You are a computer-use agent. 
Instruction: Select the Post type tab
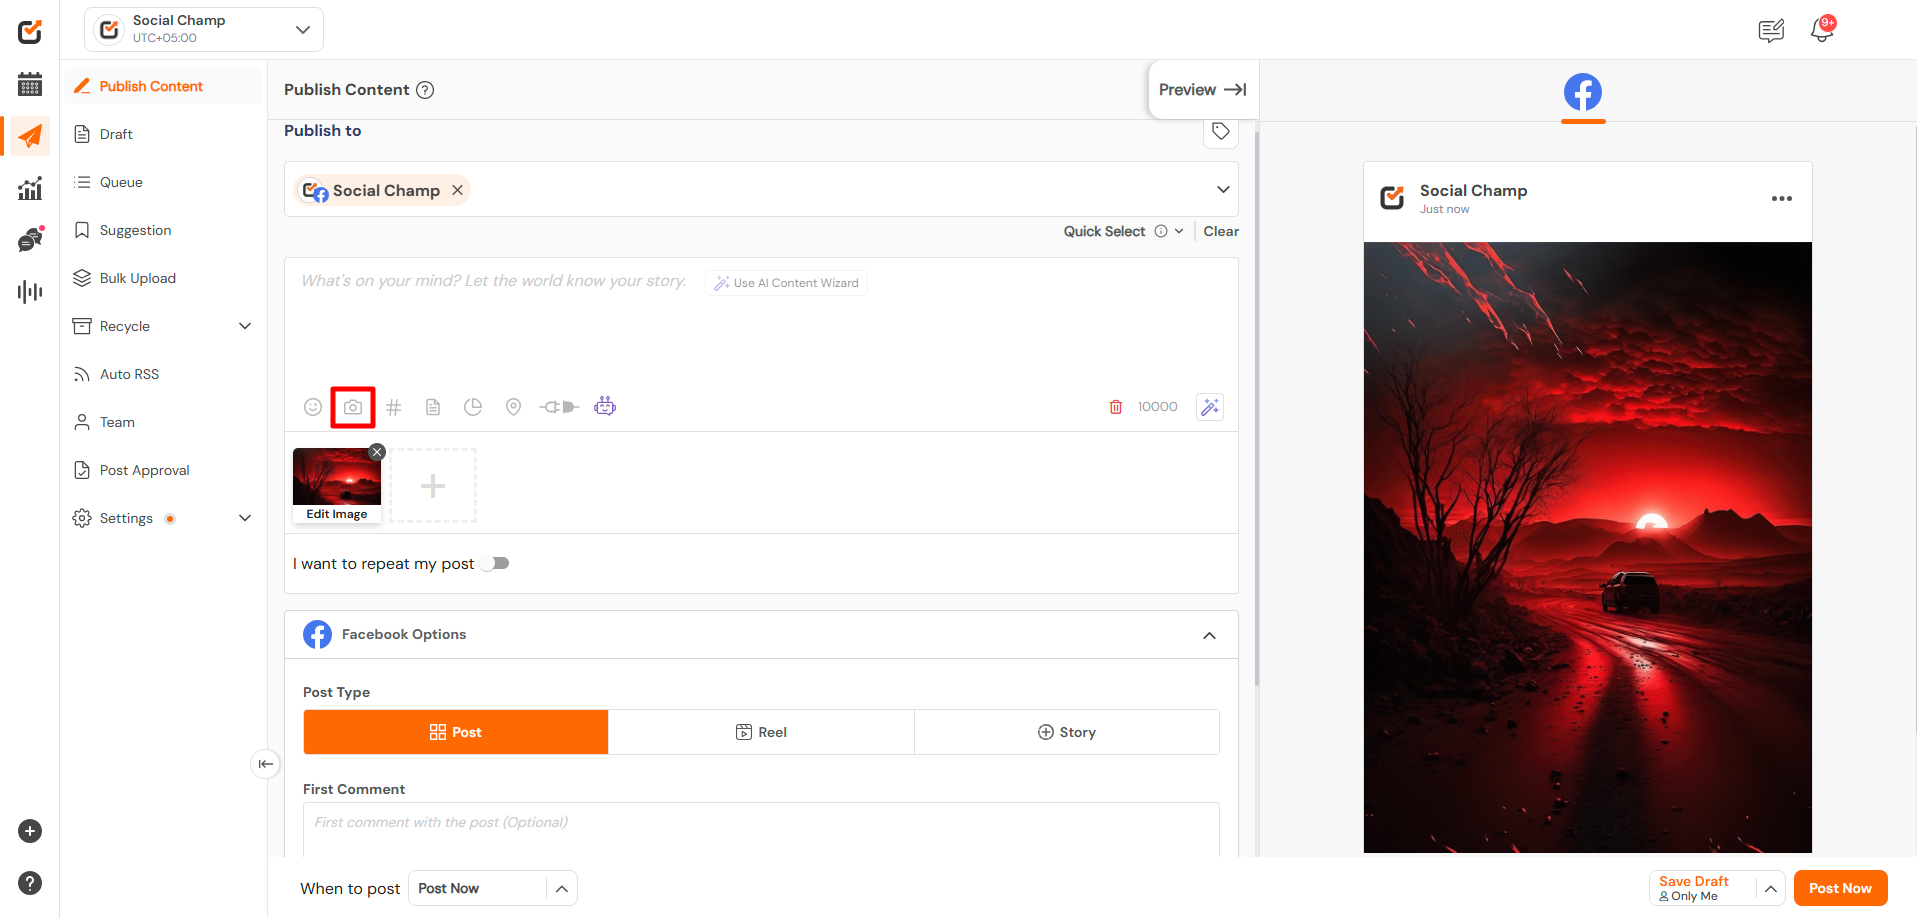[x=456, y=732]
